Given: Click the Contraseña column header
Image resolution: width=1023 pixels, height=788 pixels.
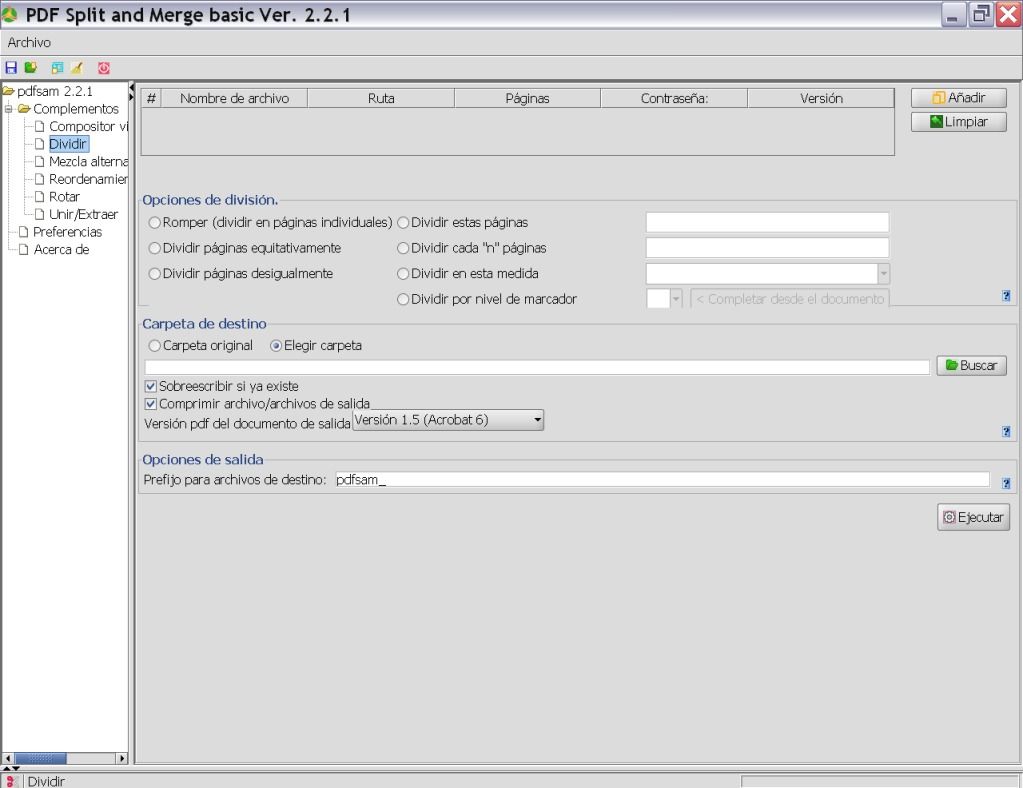Looking at the screenshot, I should coord(674,98).
